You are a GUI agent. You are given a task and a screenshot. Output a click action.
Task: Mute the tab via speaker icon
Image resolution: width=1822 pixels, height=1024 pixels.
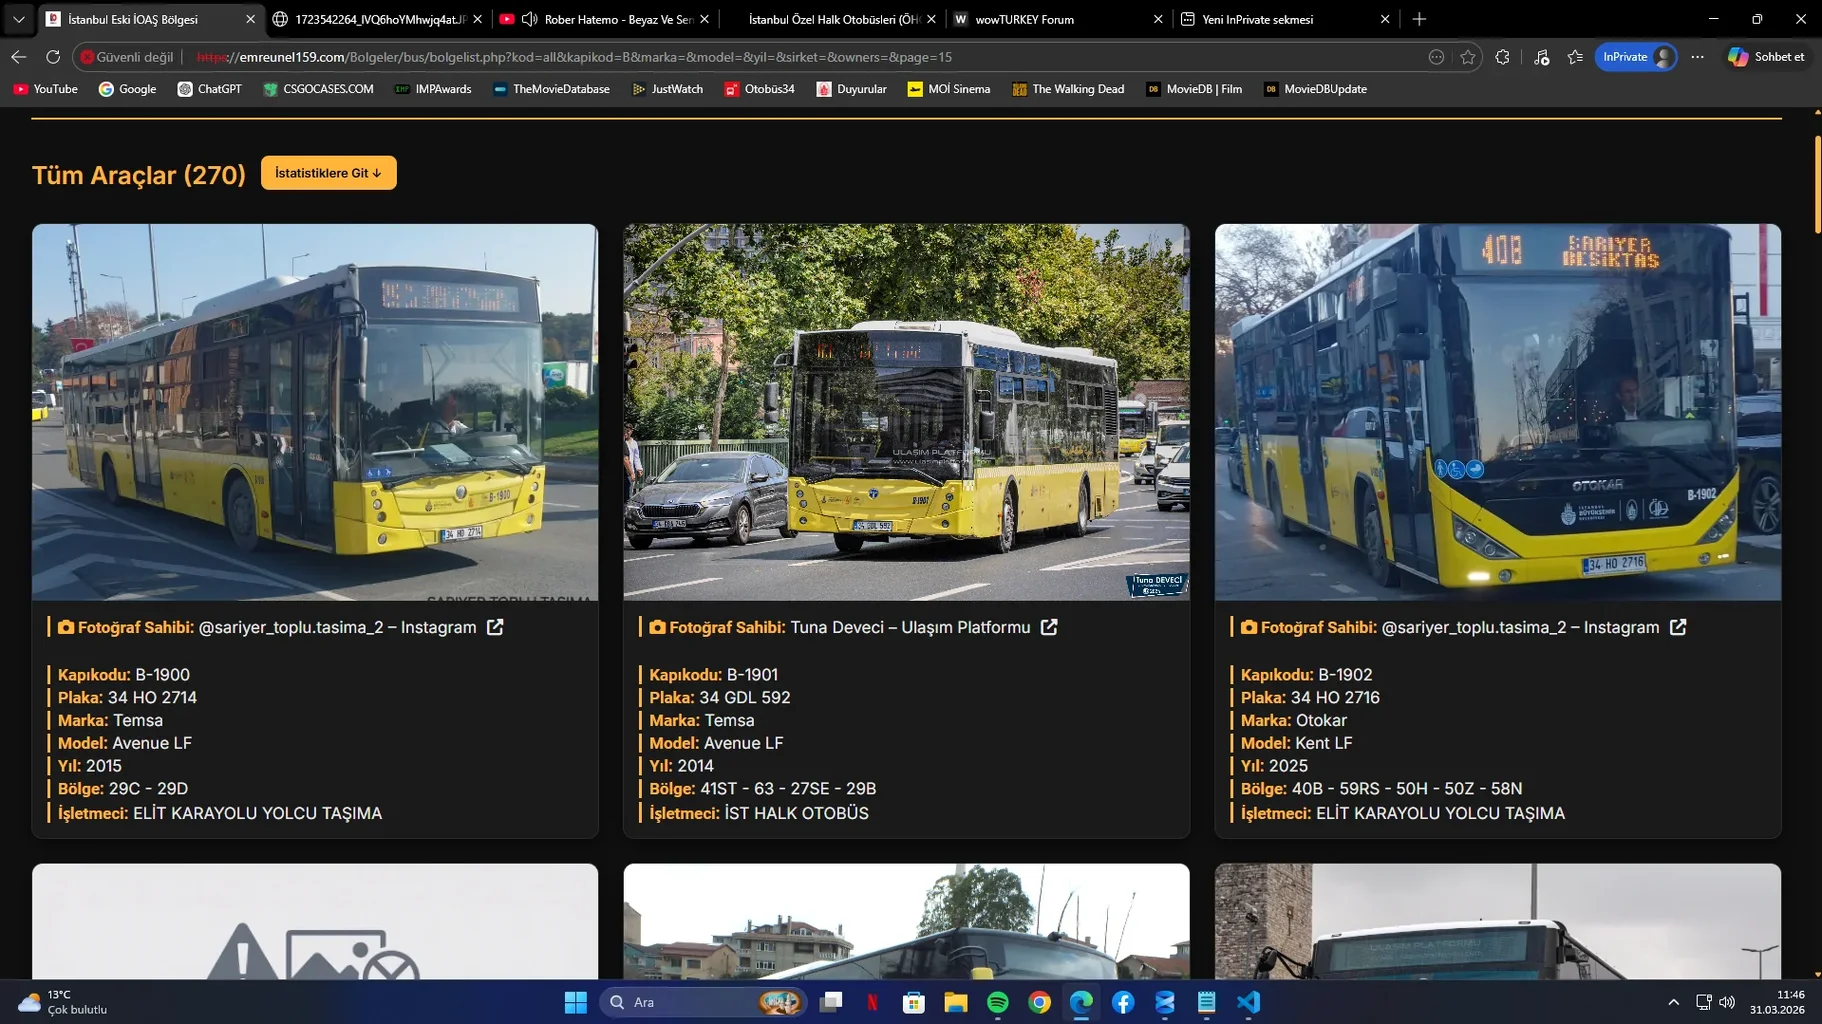[x=530, y=19]
